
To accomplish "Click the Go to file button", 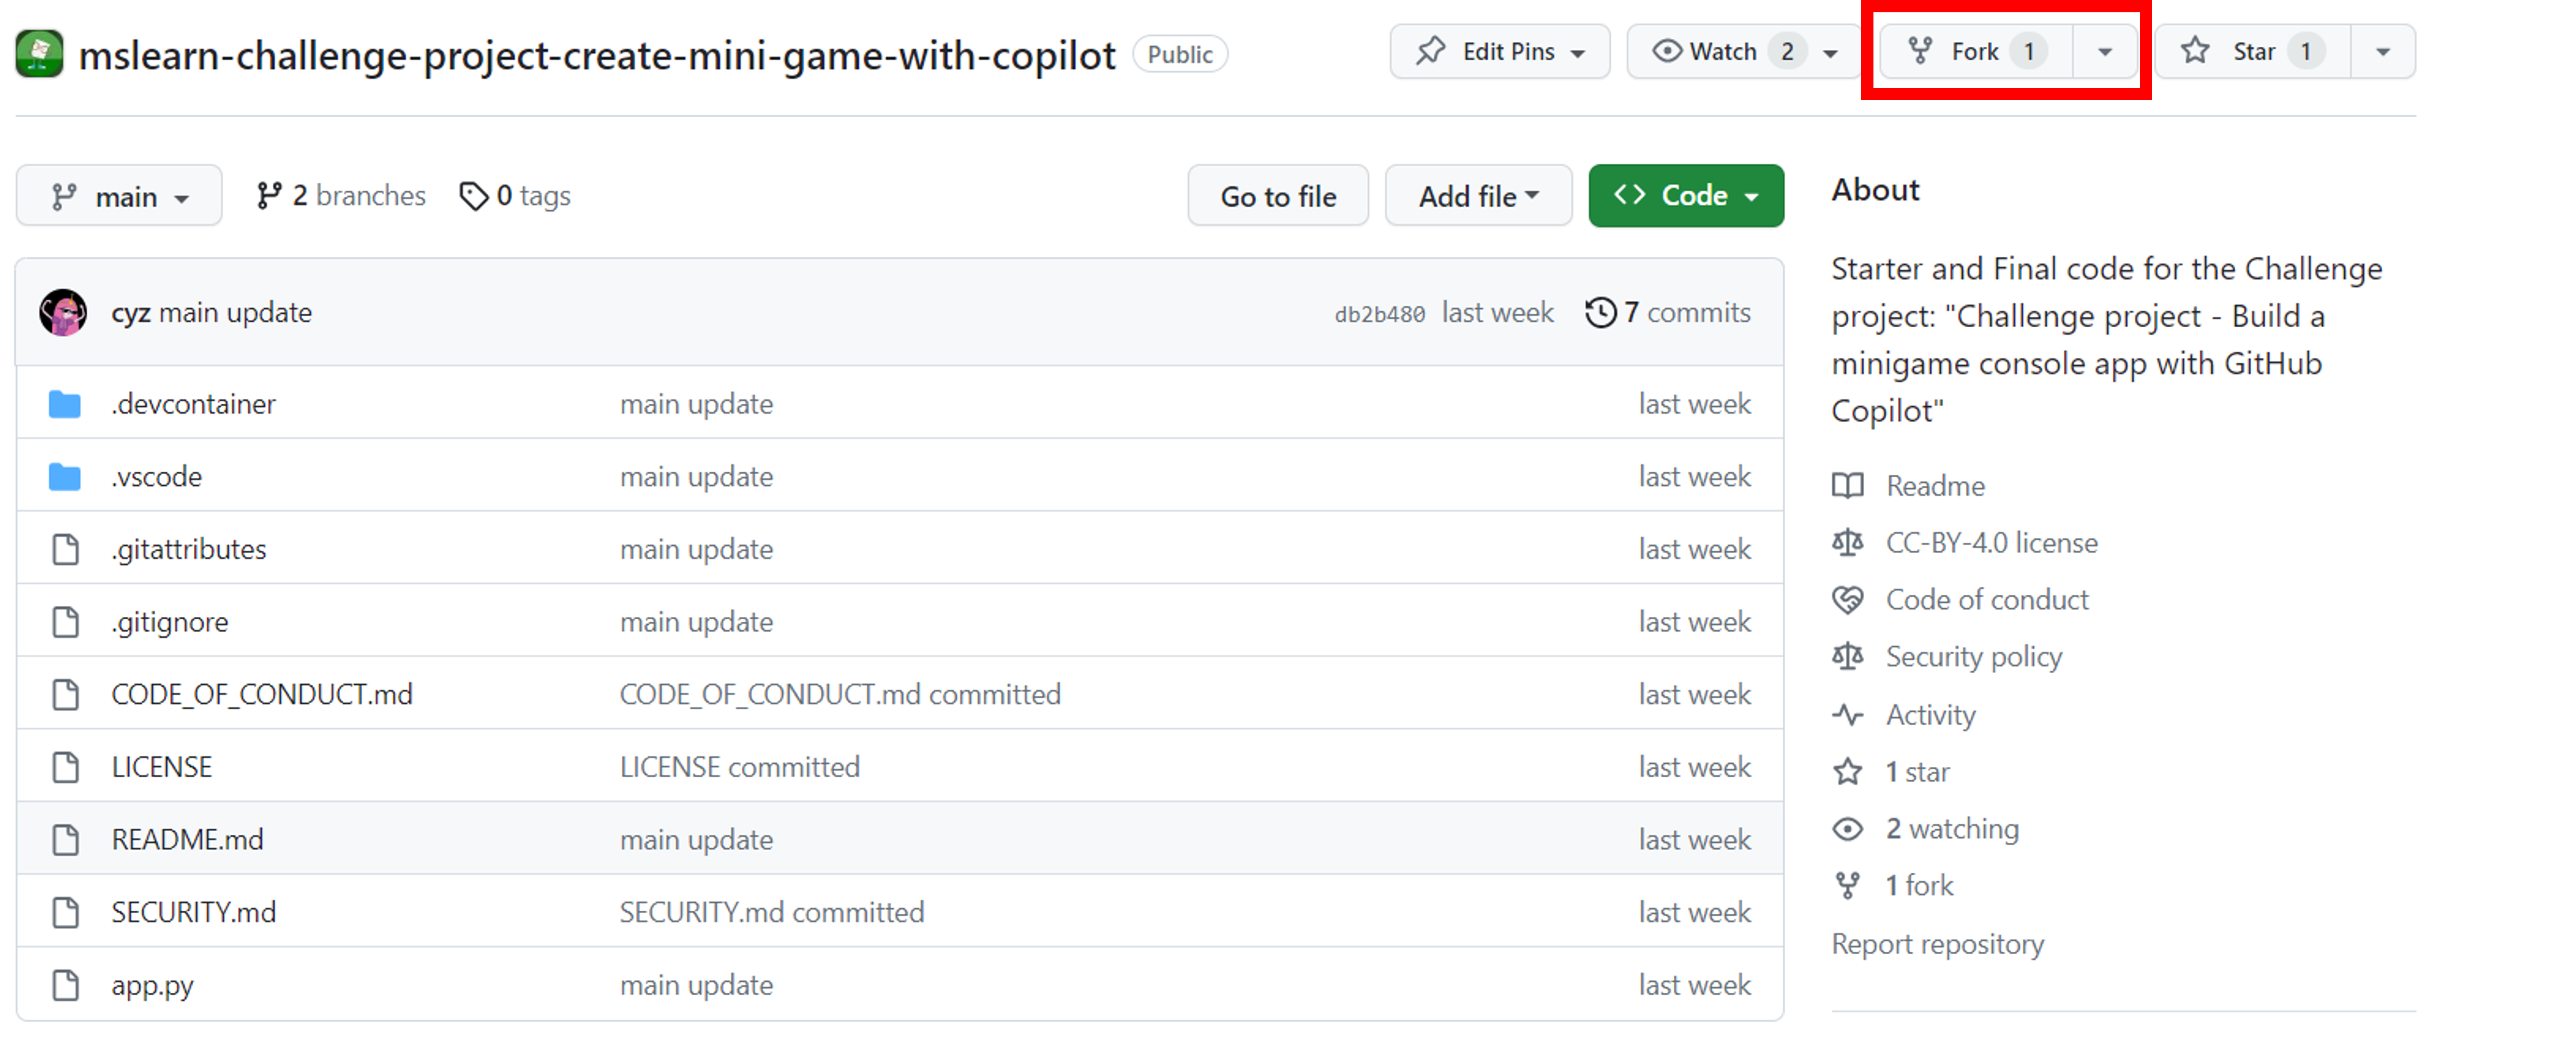I will 1278,196.
